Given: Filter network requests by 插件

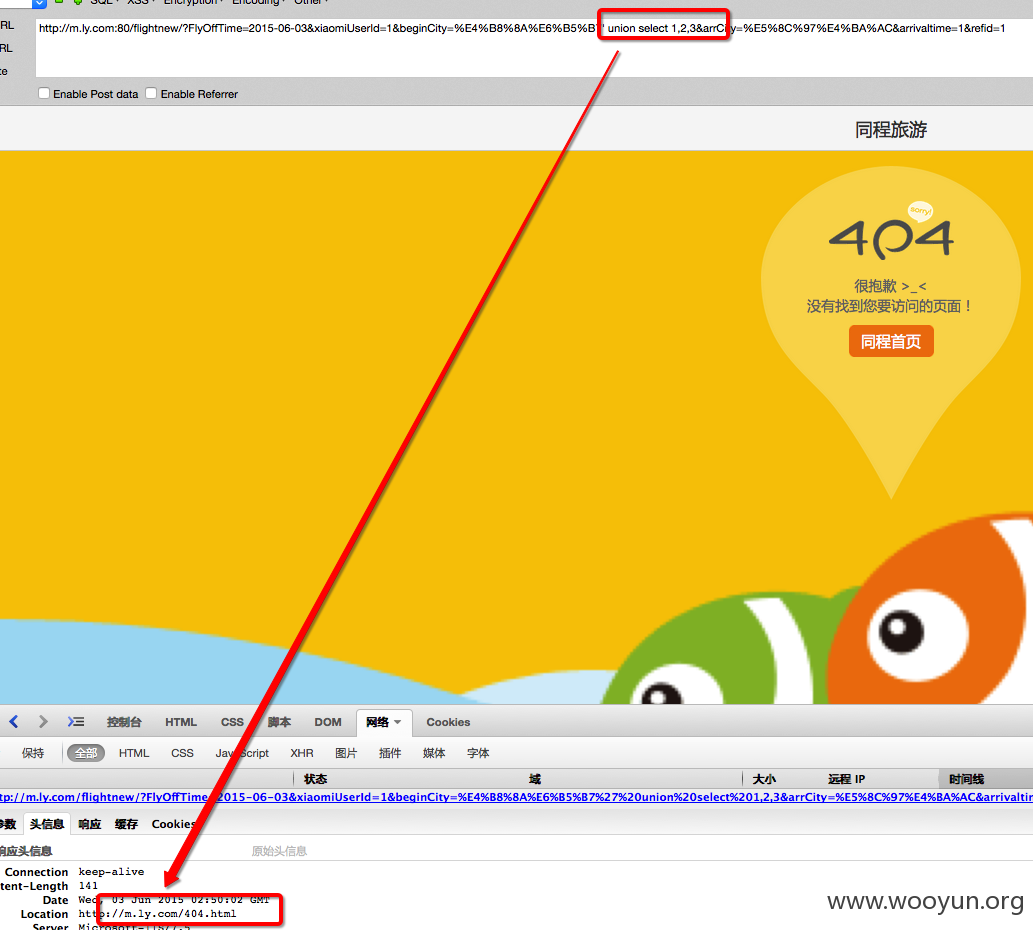Looking at the screenshot, I should [x=390, y=753].
